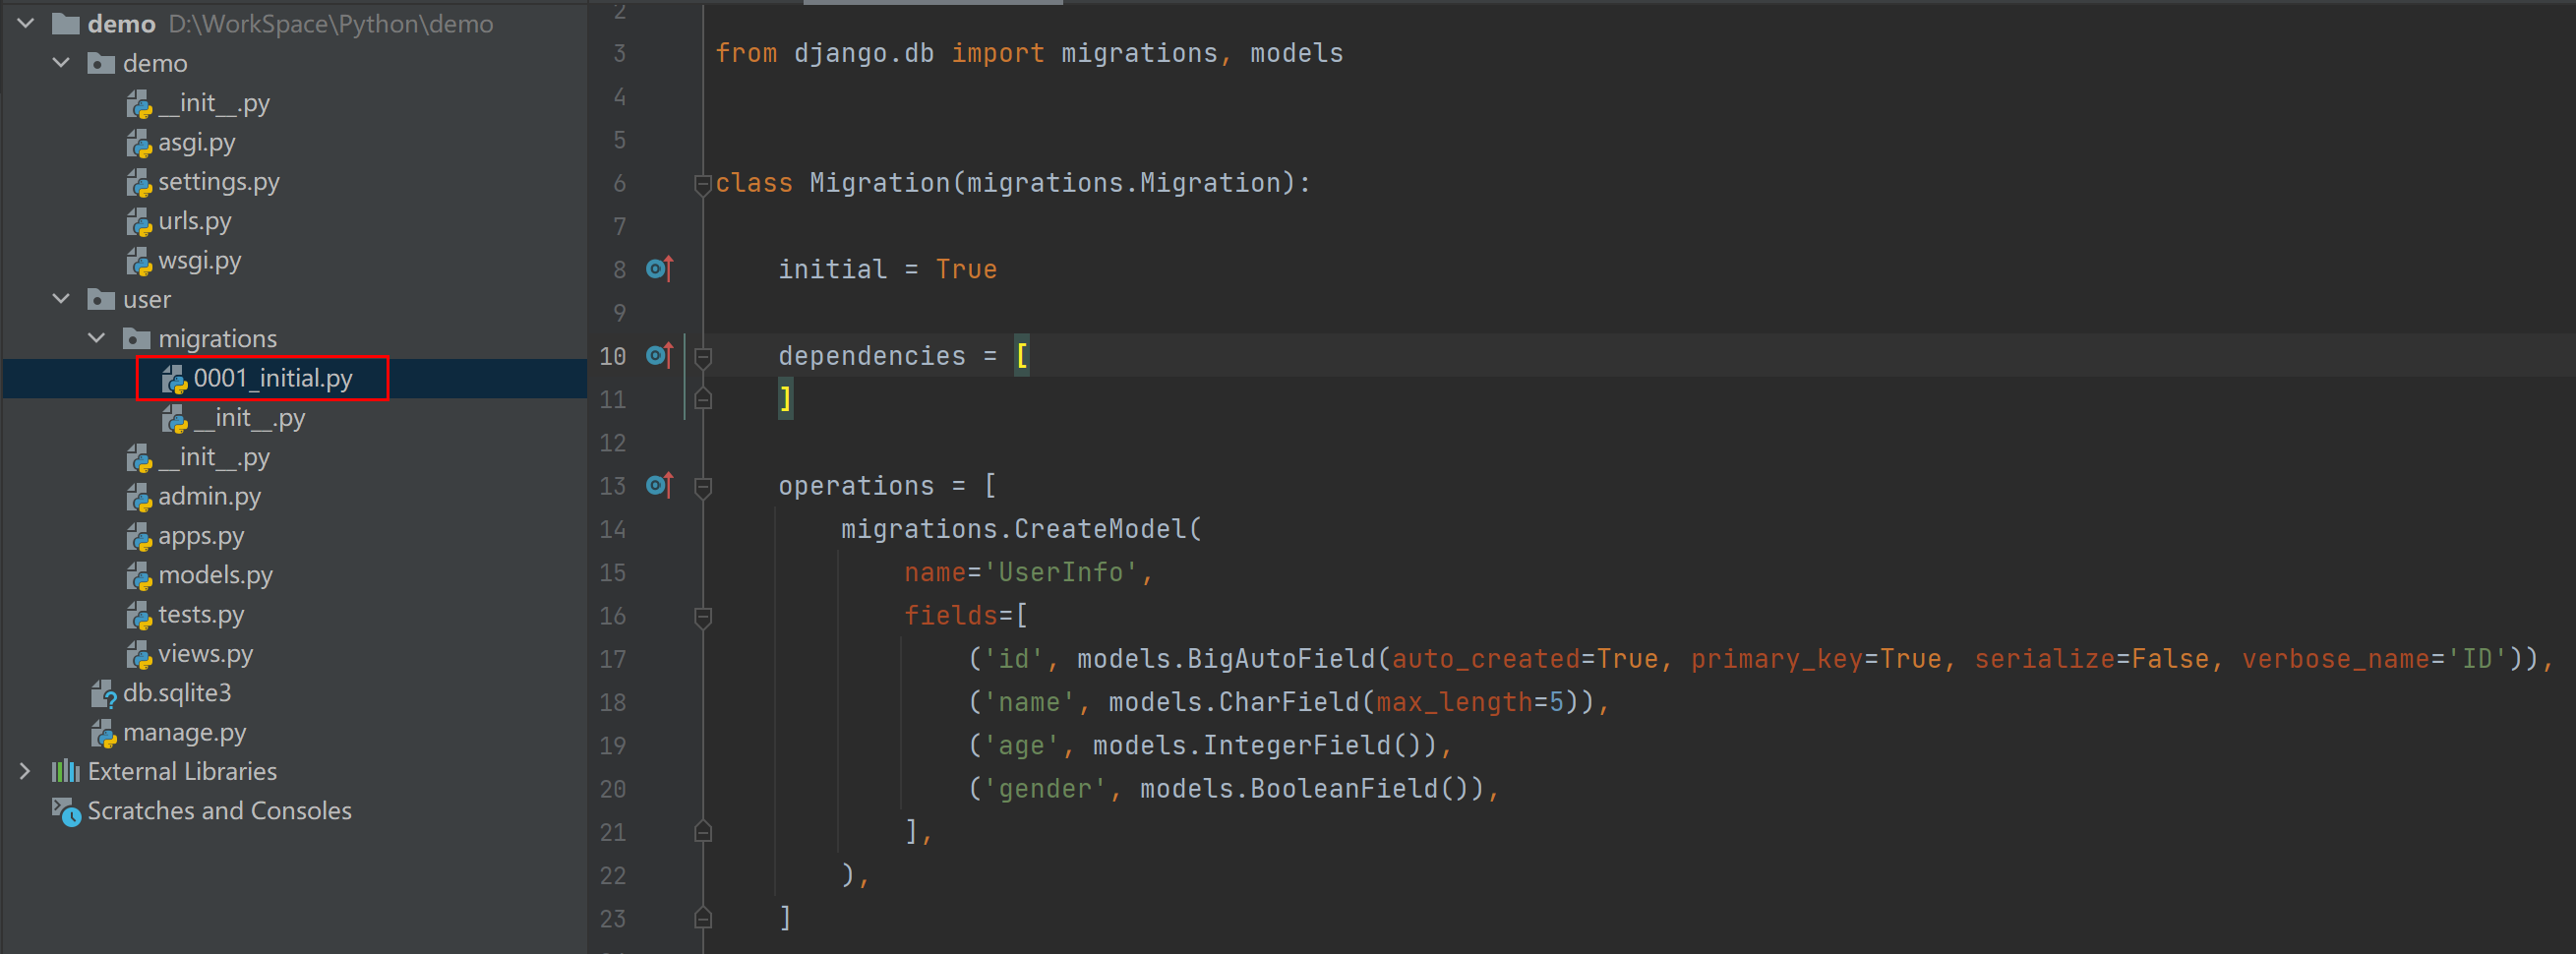Click the urls.py Python file icon
The width and height of the screenshot is (2576, 954).
[x=139, y=222]
